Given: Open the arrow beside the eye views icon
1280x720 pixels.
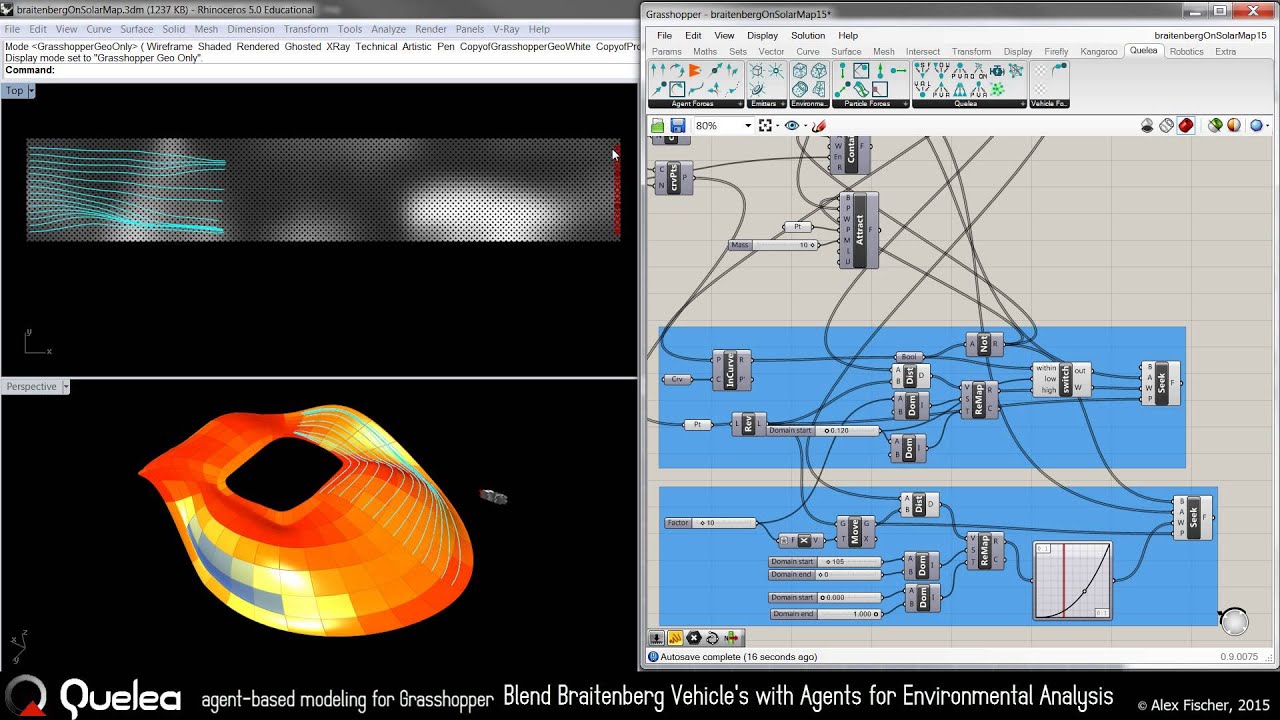Looking at the screenshot, I should tap(804, 126).
